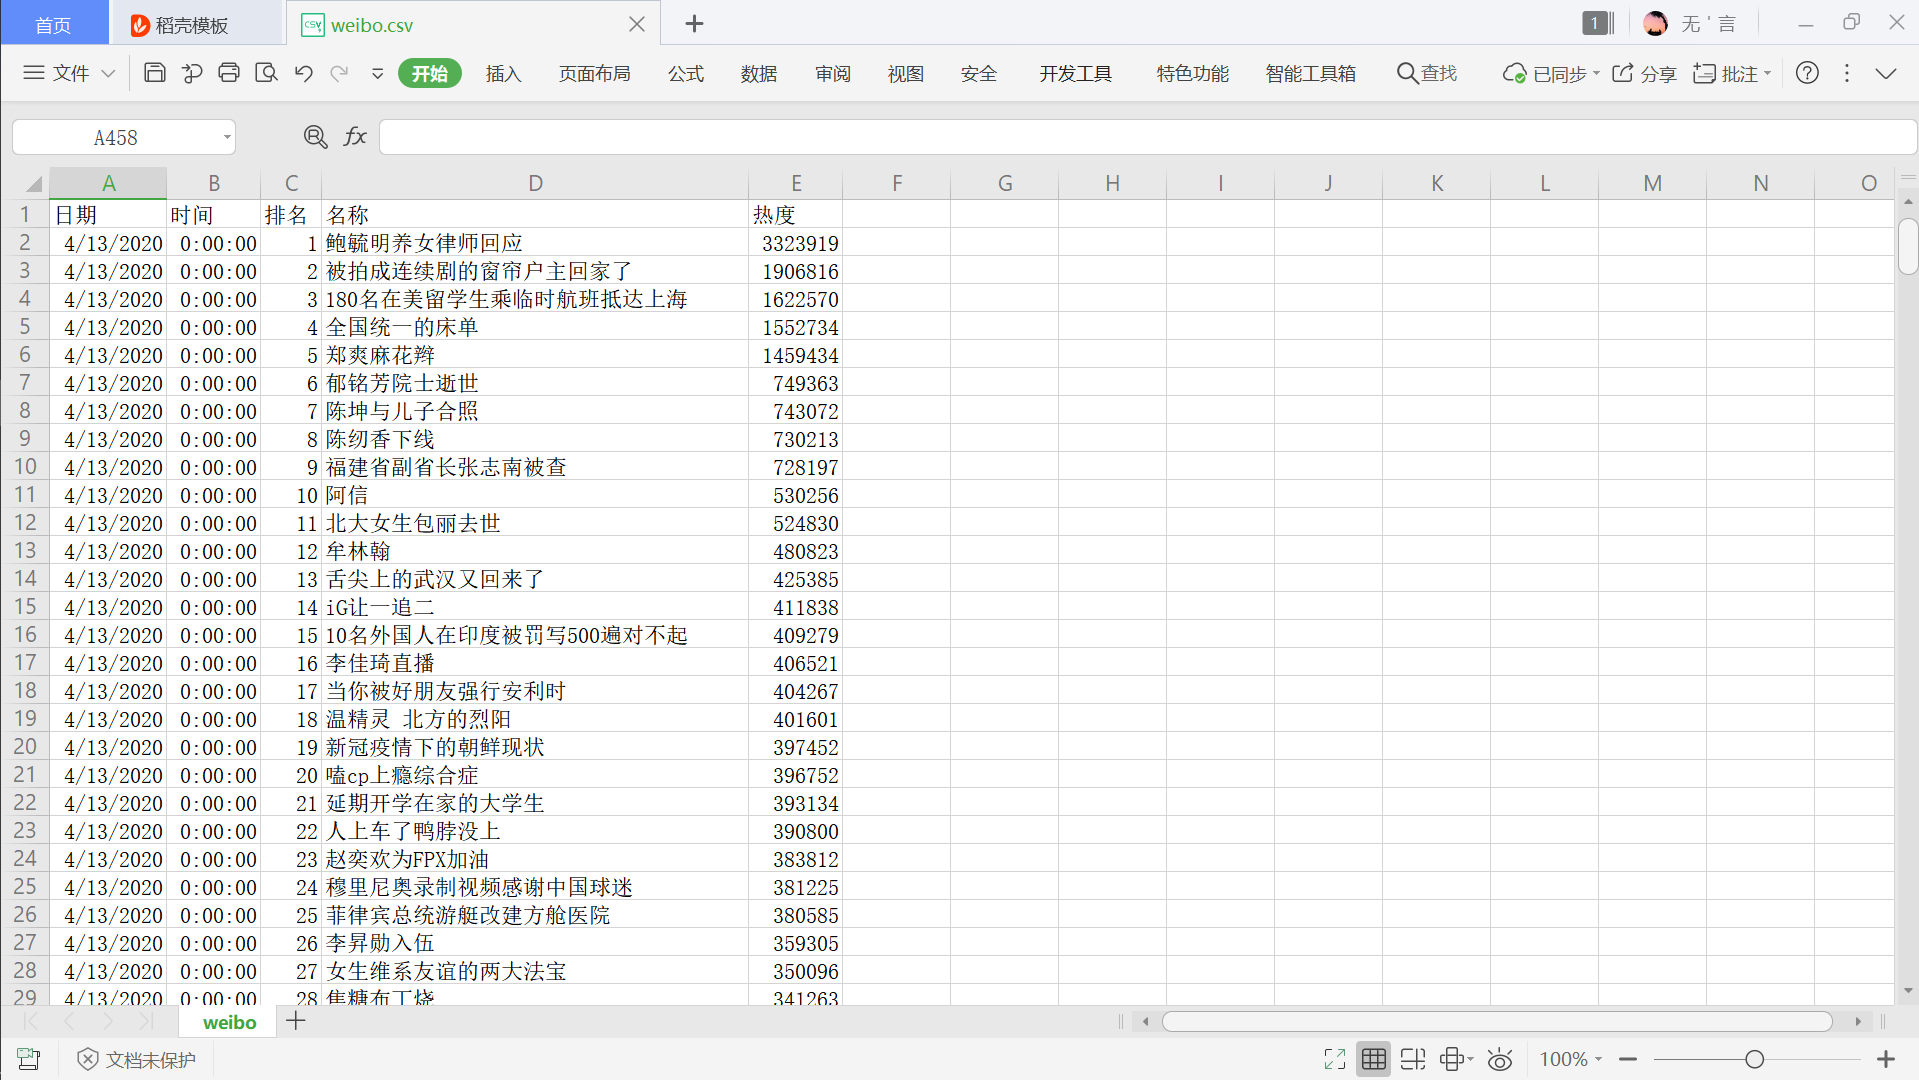Open the 智能工具箱 tab
The height and width of the screenshot is (1080, 1919).
pos(1310,73)
